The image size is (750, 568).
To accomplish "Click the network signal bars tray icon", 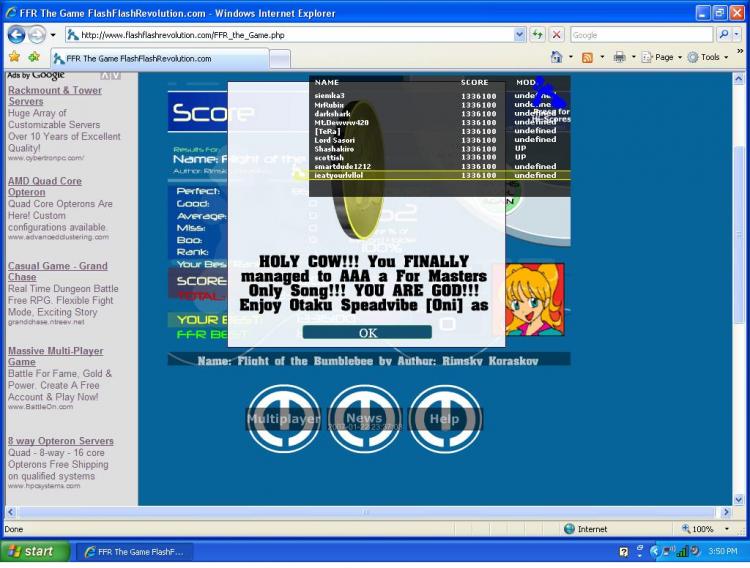I will 683,552.
